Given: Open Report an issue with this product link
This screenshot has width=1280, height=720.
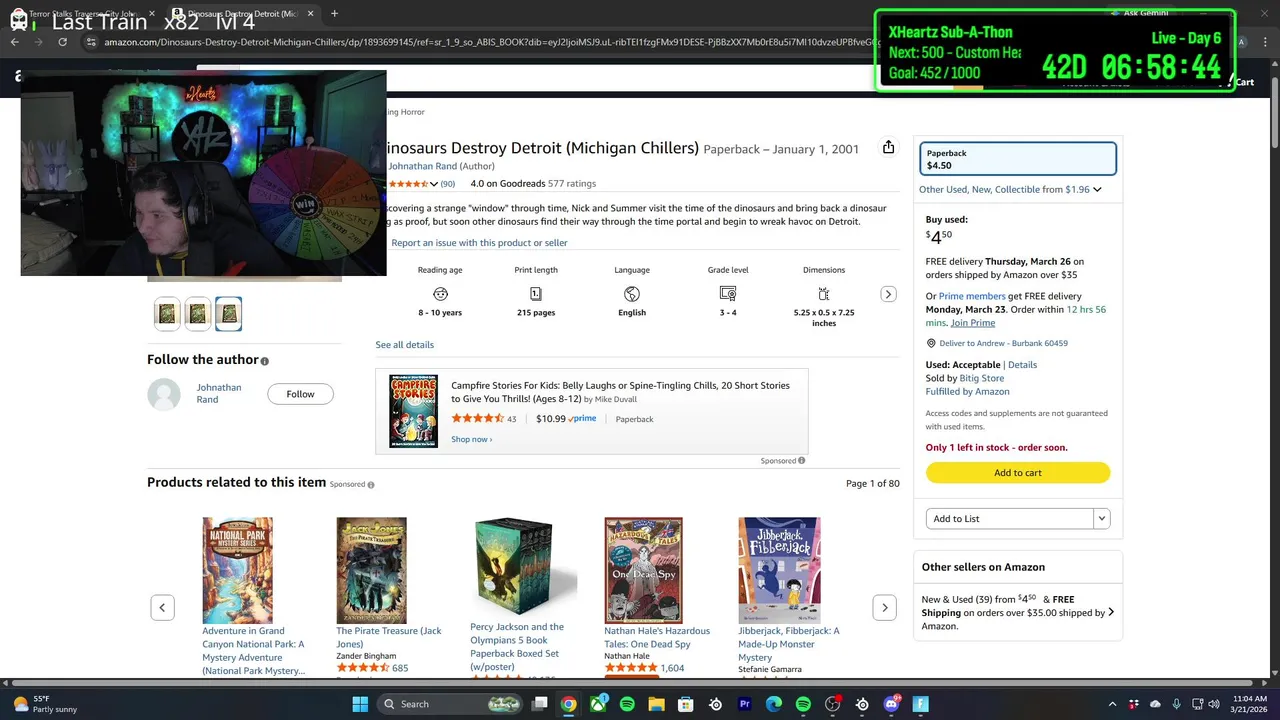Looking at the screenshot, I should click(479, 243).
